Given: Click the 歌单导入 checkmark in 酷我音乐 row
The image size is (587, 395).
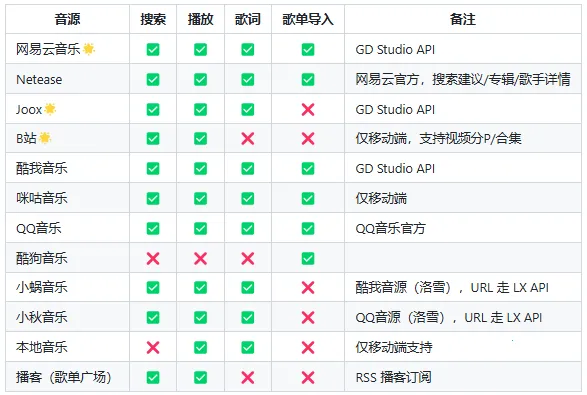Looking at the screenshot, I should coord(308,168).
